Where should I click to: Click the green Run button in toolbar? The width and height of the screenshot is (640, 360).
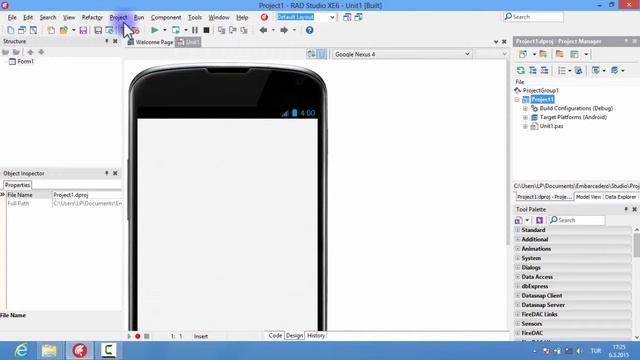[154, 30]
